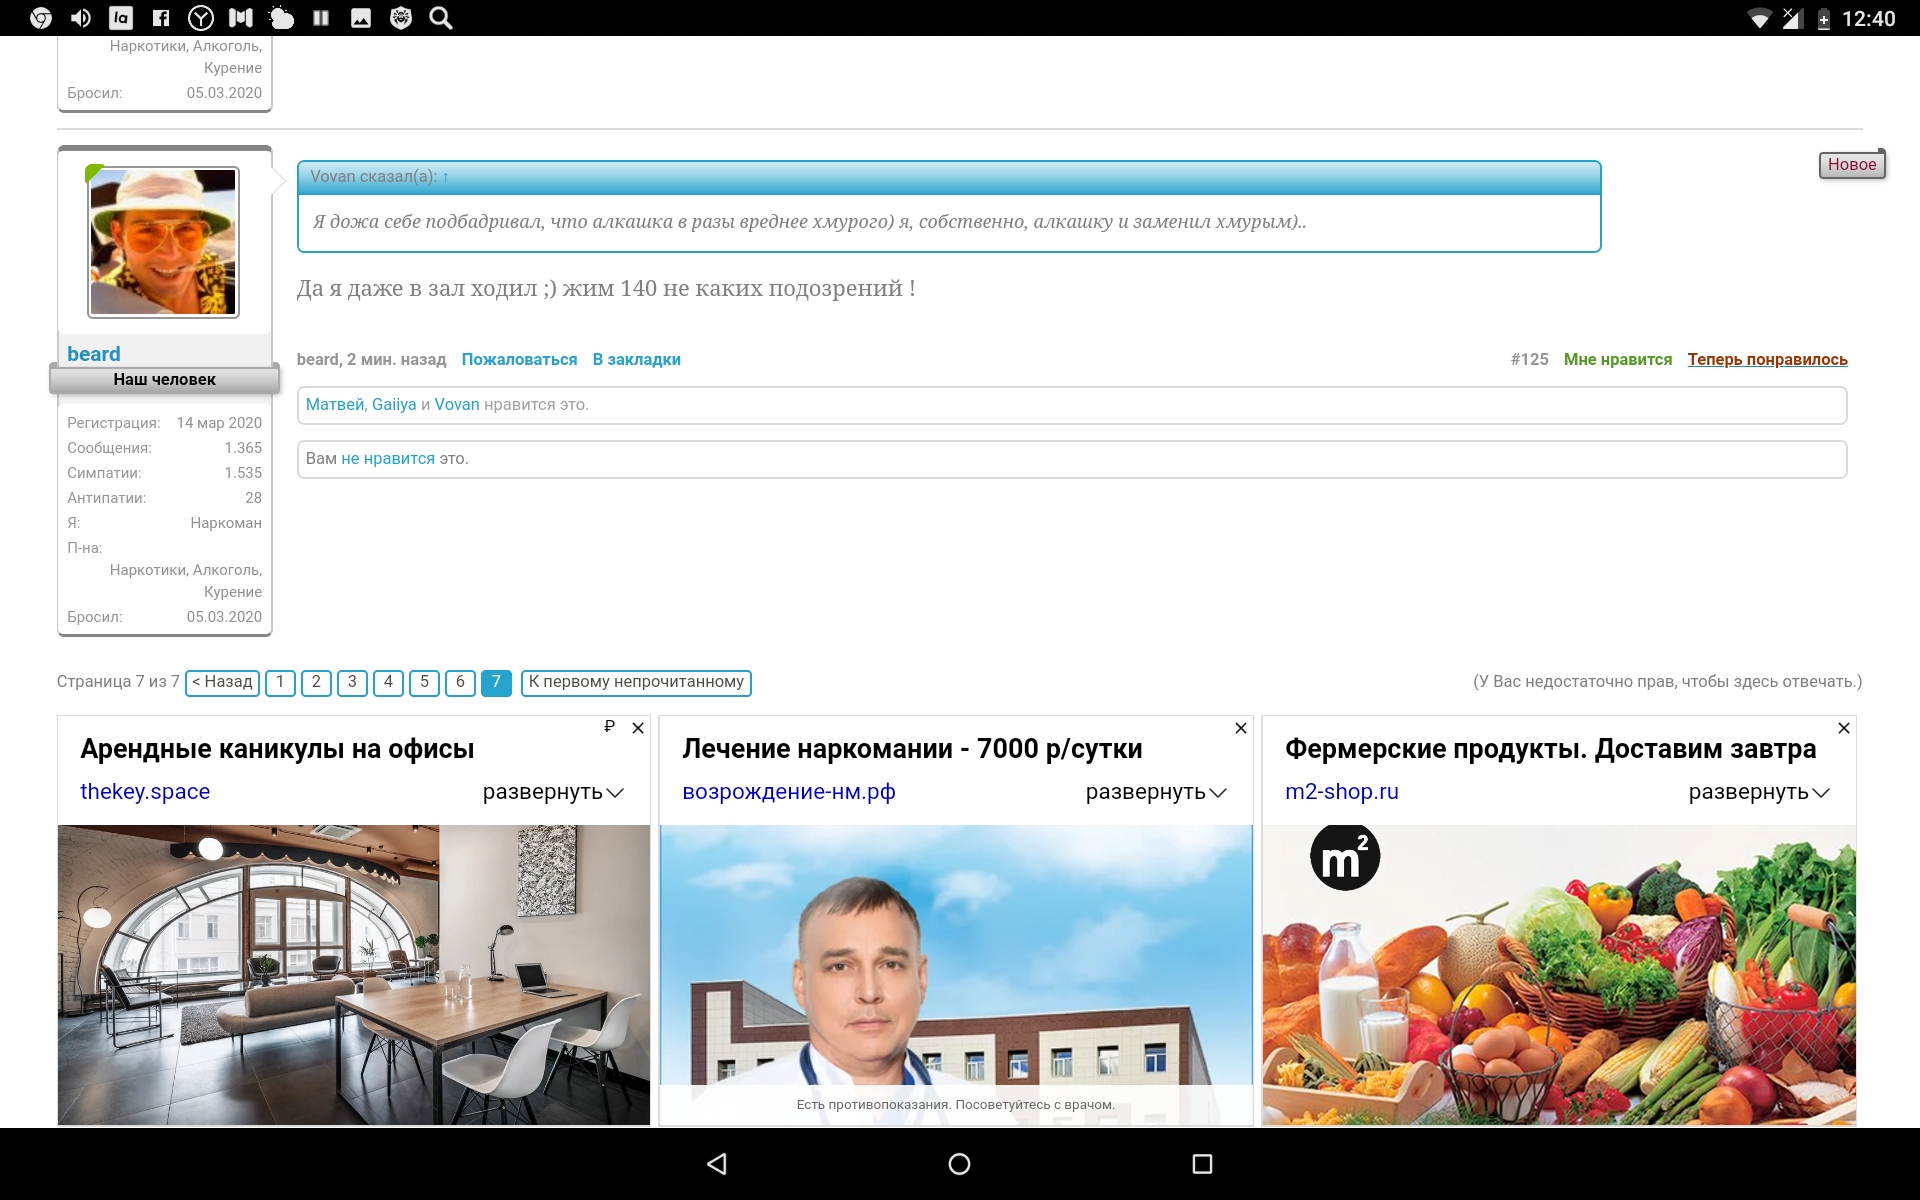Toggle 'Мне нравится' on post #125
1920x1200 pixels.
coord(1617,359)
